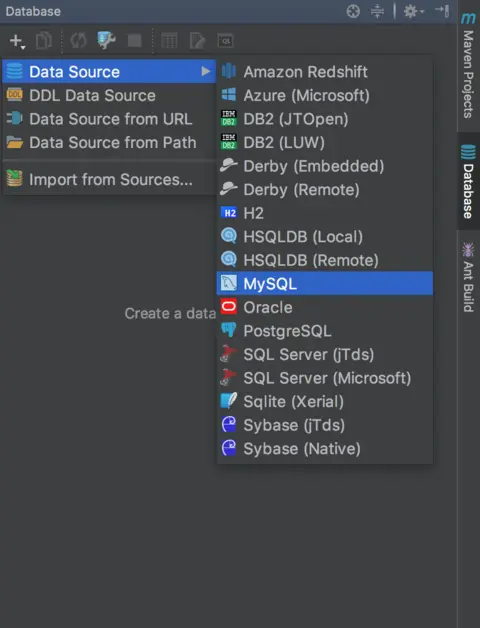Choose PostgreSQL from the list
Image resolution: width=480 pixels, height=628 pixels.
pyautogui.click(x=325, y=331)
